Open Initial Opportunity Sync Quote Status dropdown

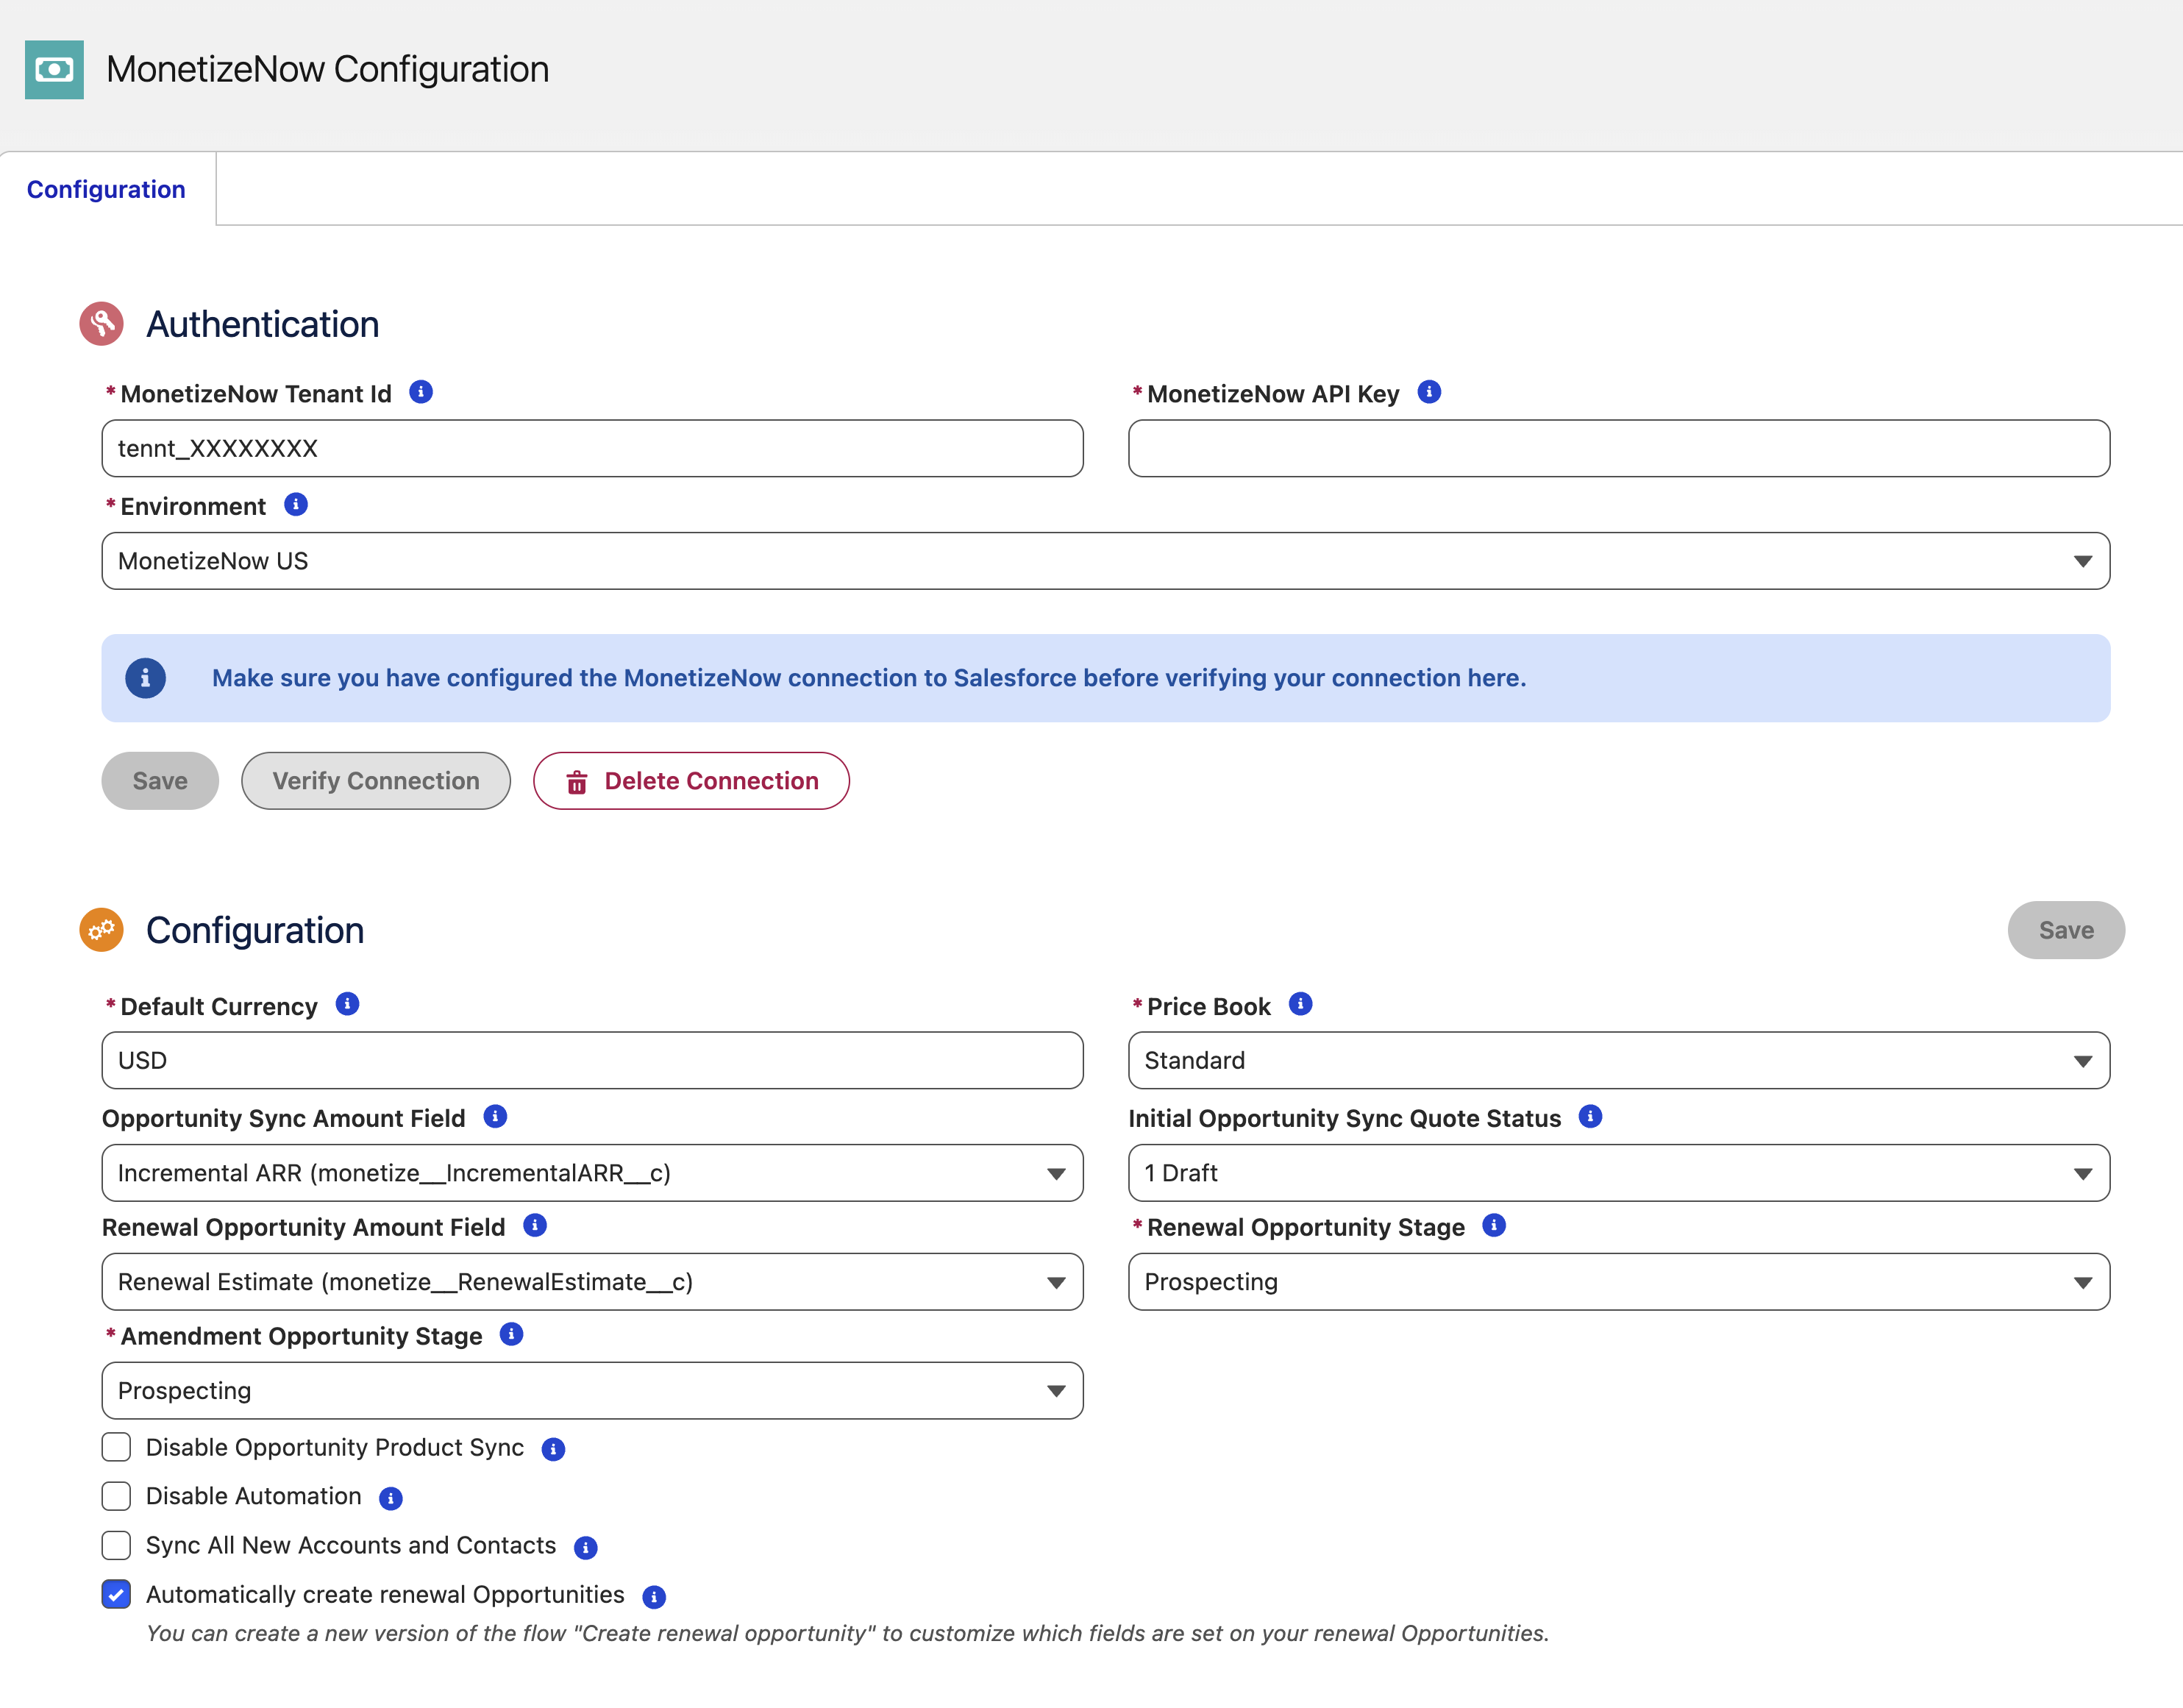pyautogui.click(x=1618, y=1173)
